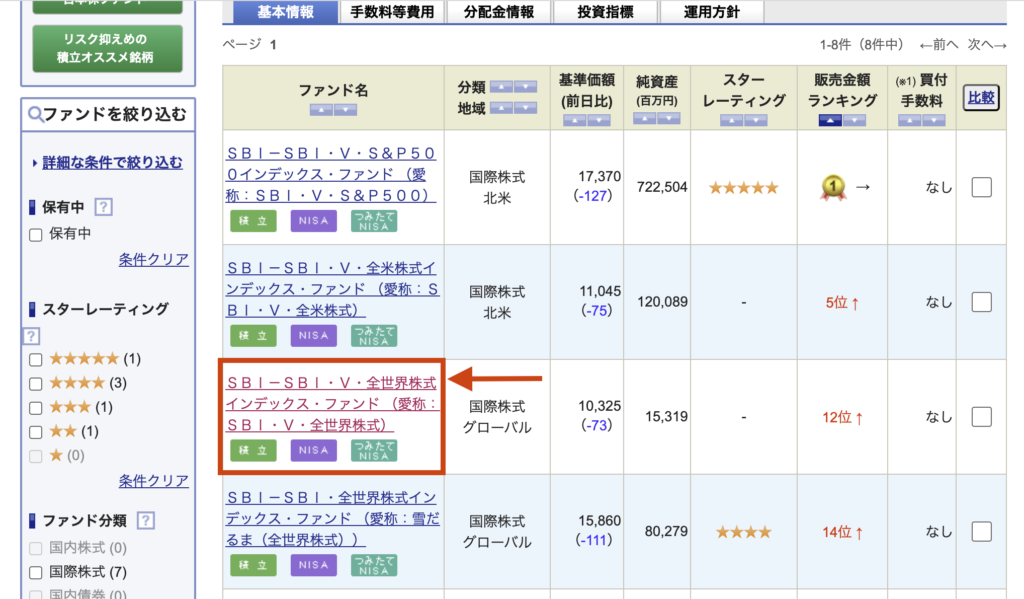Select compare checkbox for SBI・V・全世界株式 row
The height and width of the screenshot is (599, 1024).
coord(982,417)
